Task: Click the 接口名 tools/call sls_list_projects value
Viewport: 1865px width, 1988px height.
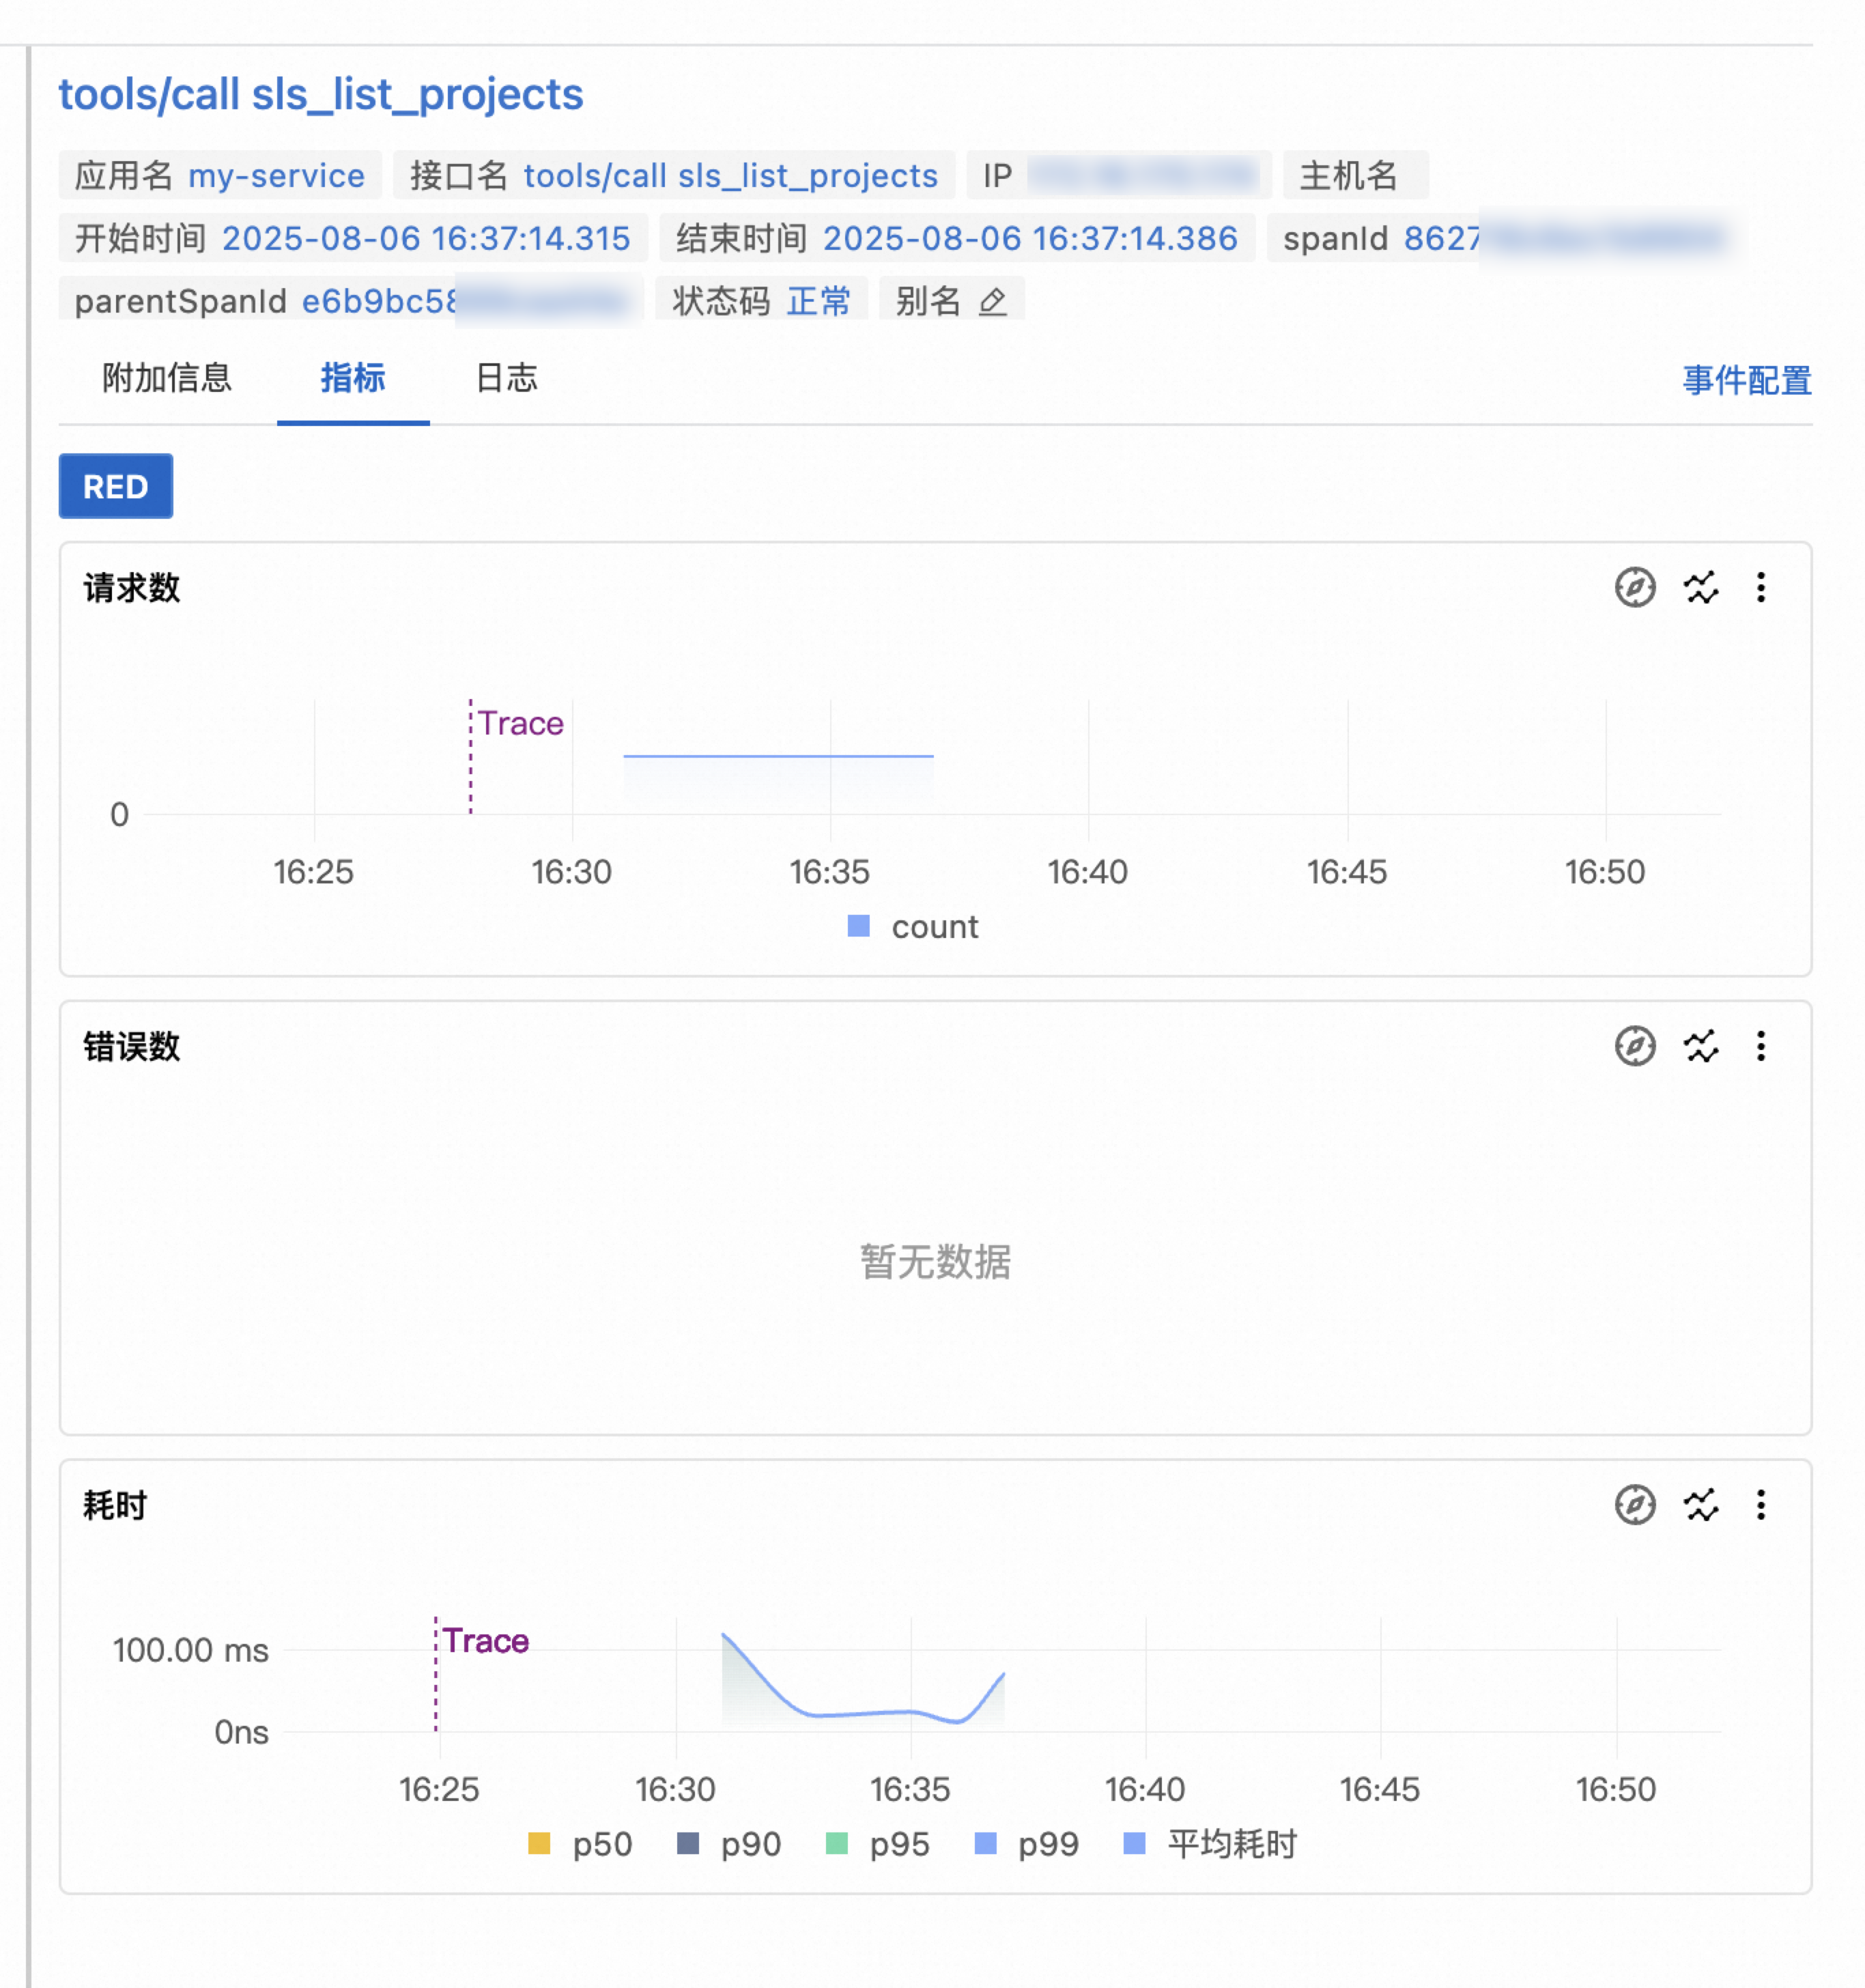Action: click(x=731, y=175)
